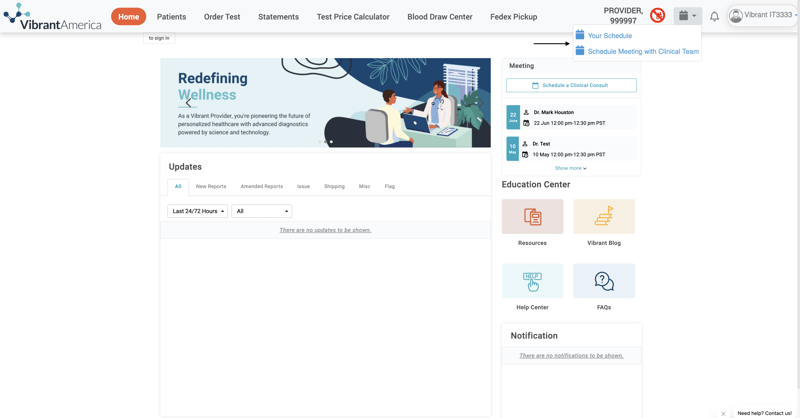
Task: Open the notifications bell
Action: coord(714,16)
